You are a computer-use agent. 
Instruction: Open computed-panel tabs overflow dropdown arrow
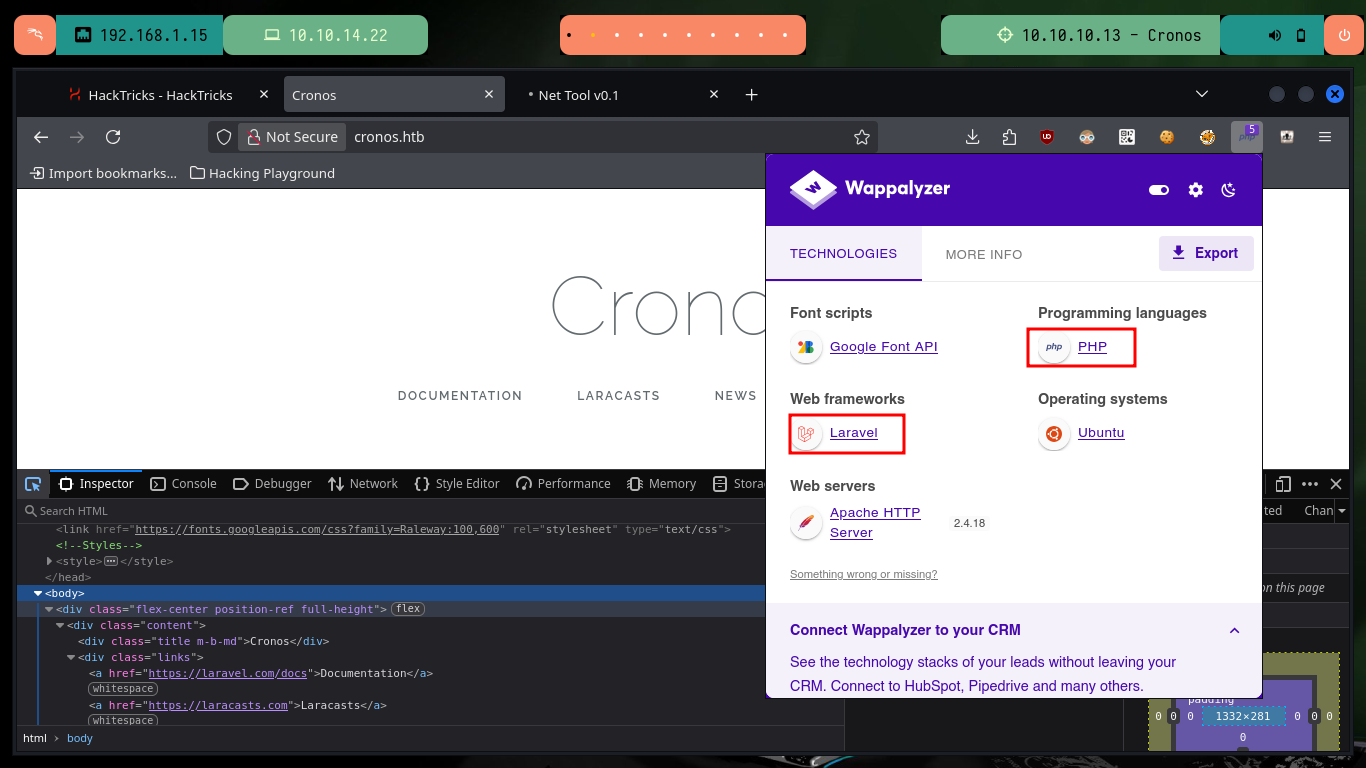click(x=1340, y=511)
